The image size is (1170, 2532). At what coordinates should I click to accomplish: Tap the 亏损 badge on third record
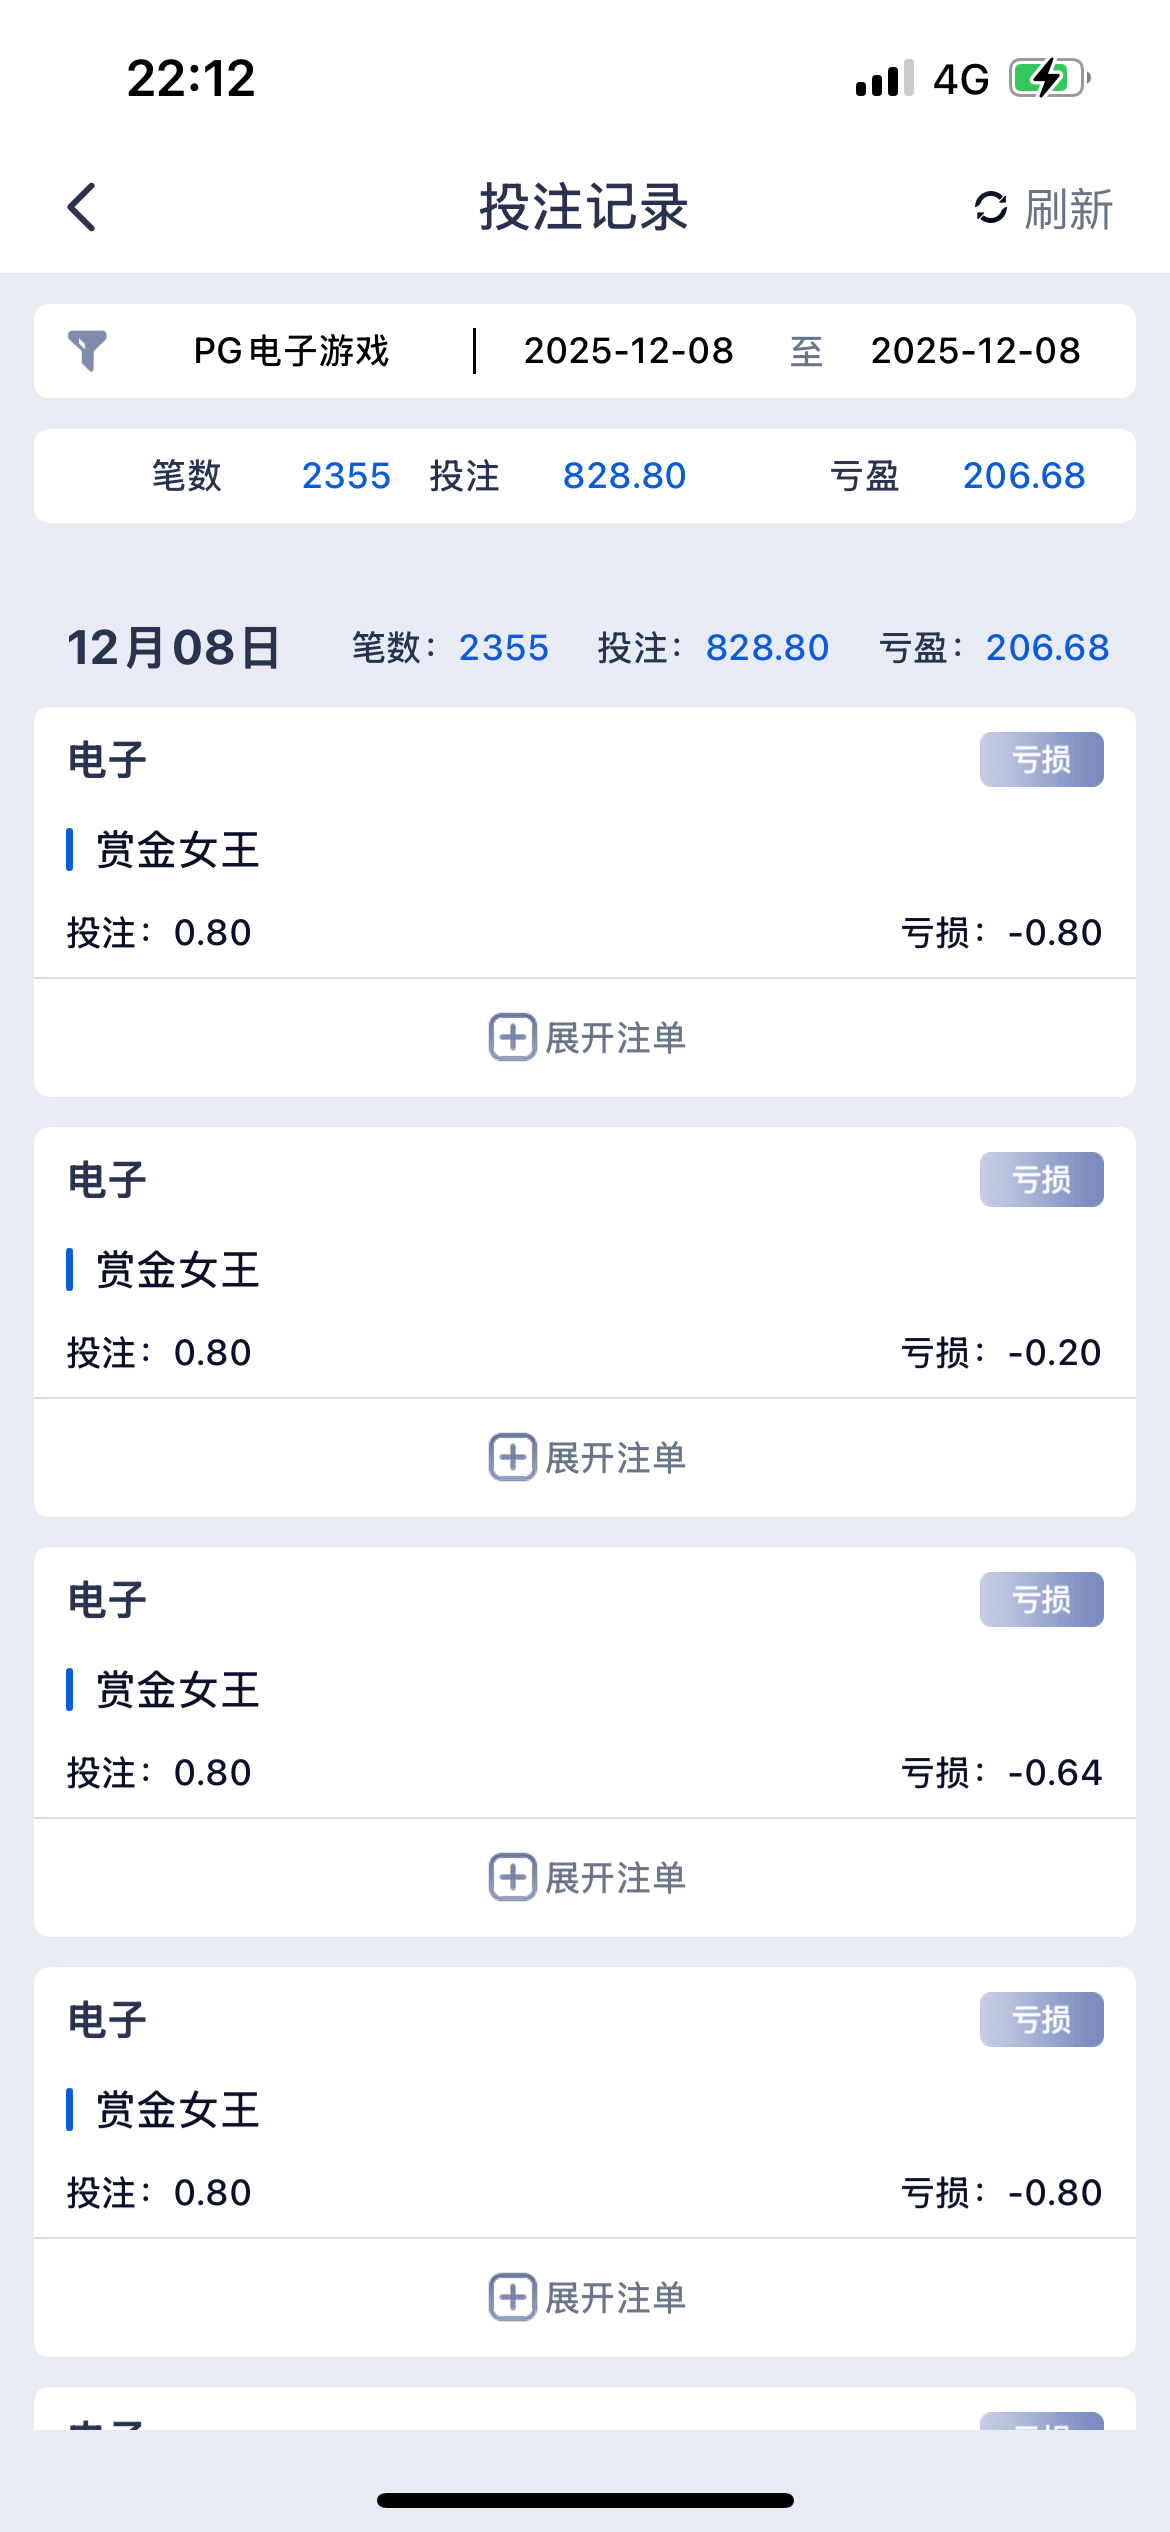click(1041, 1600)
